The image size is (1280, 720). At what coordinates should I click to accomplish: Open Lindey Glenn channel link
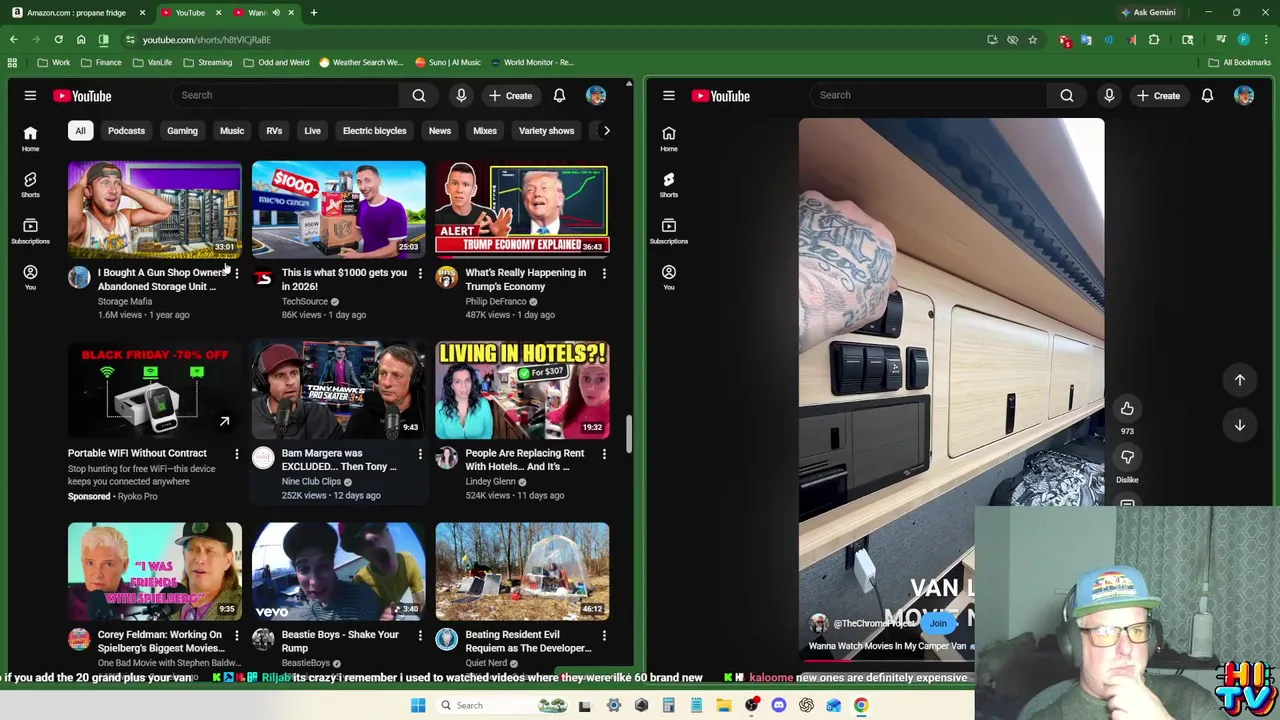click(x=491, y=481)
